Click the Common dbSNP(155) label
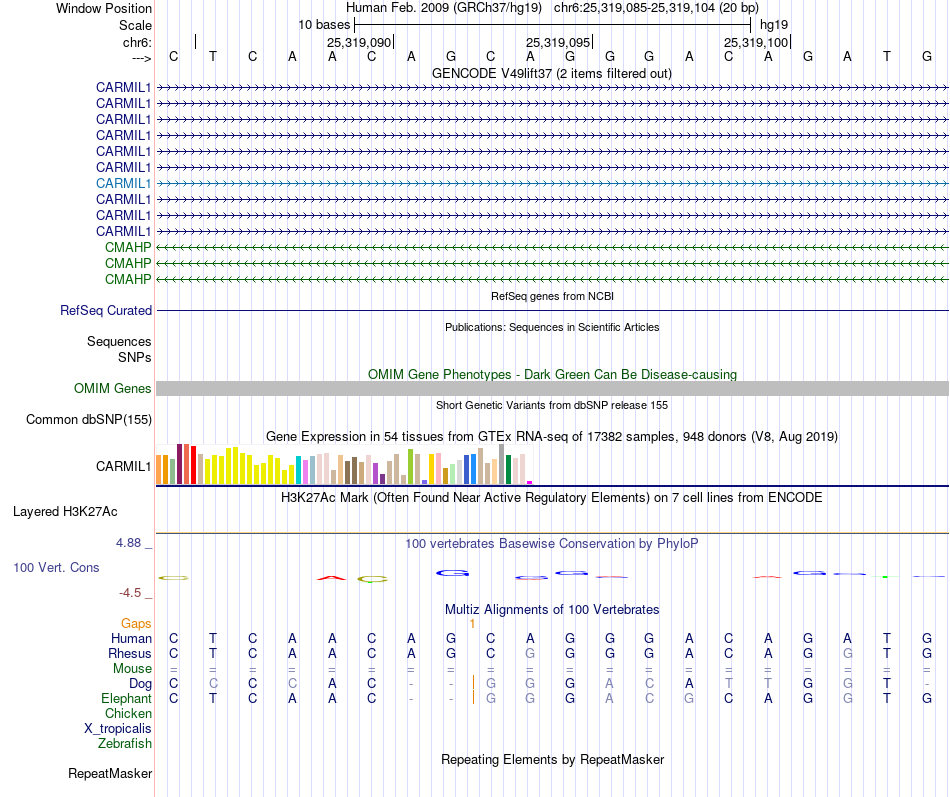The height and width of the screenshot is (797, 950). coord(89,419)
